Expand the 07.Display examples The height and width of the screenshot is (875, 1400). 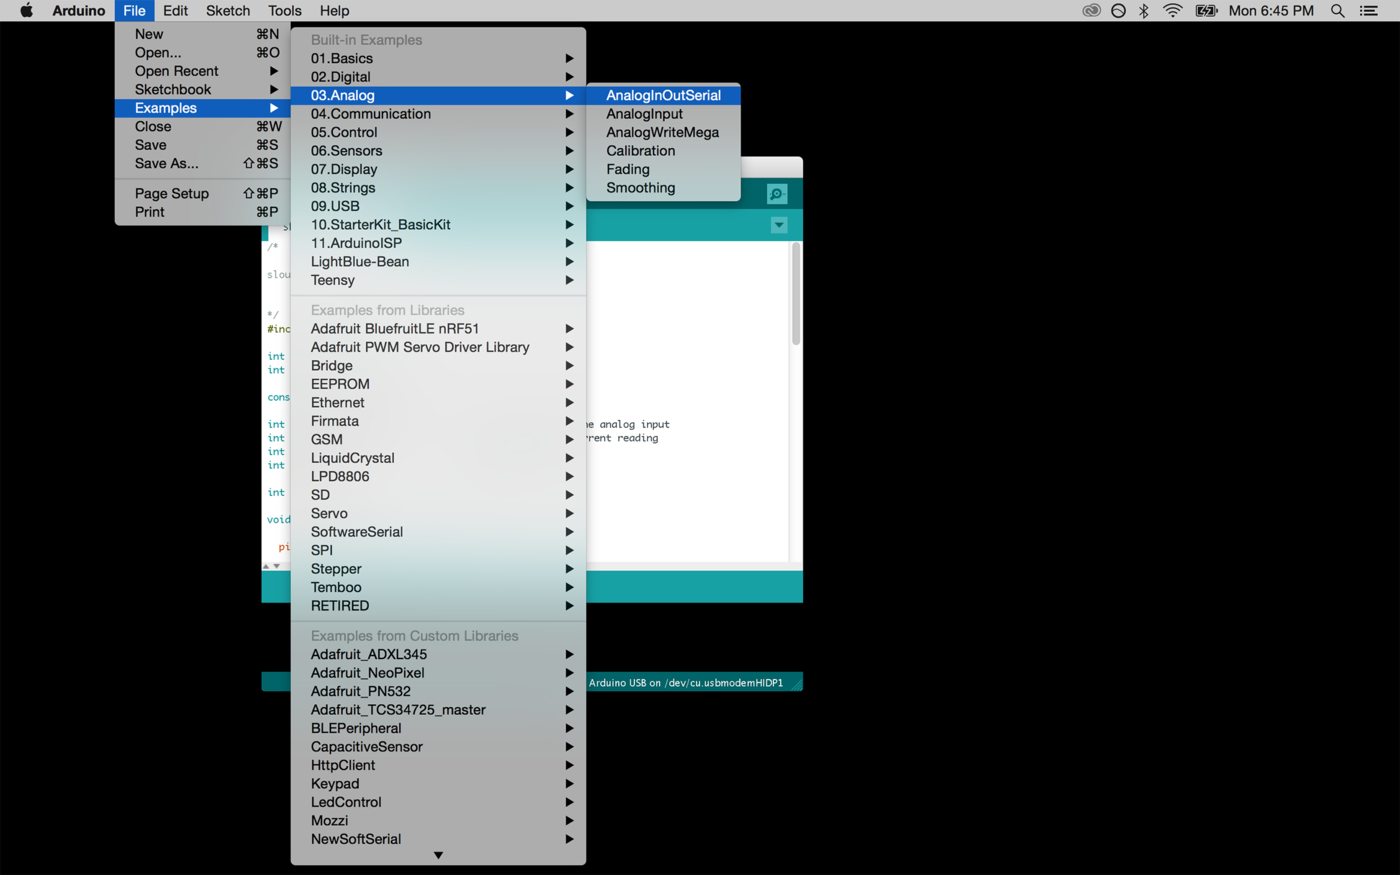438,169
